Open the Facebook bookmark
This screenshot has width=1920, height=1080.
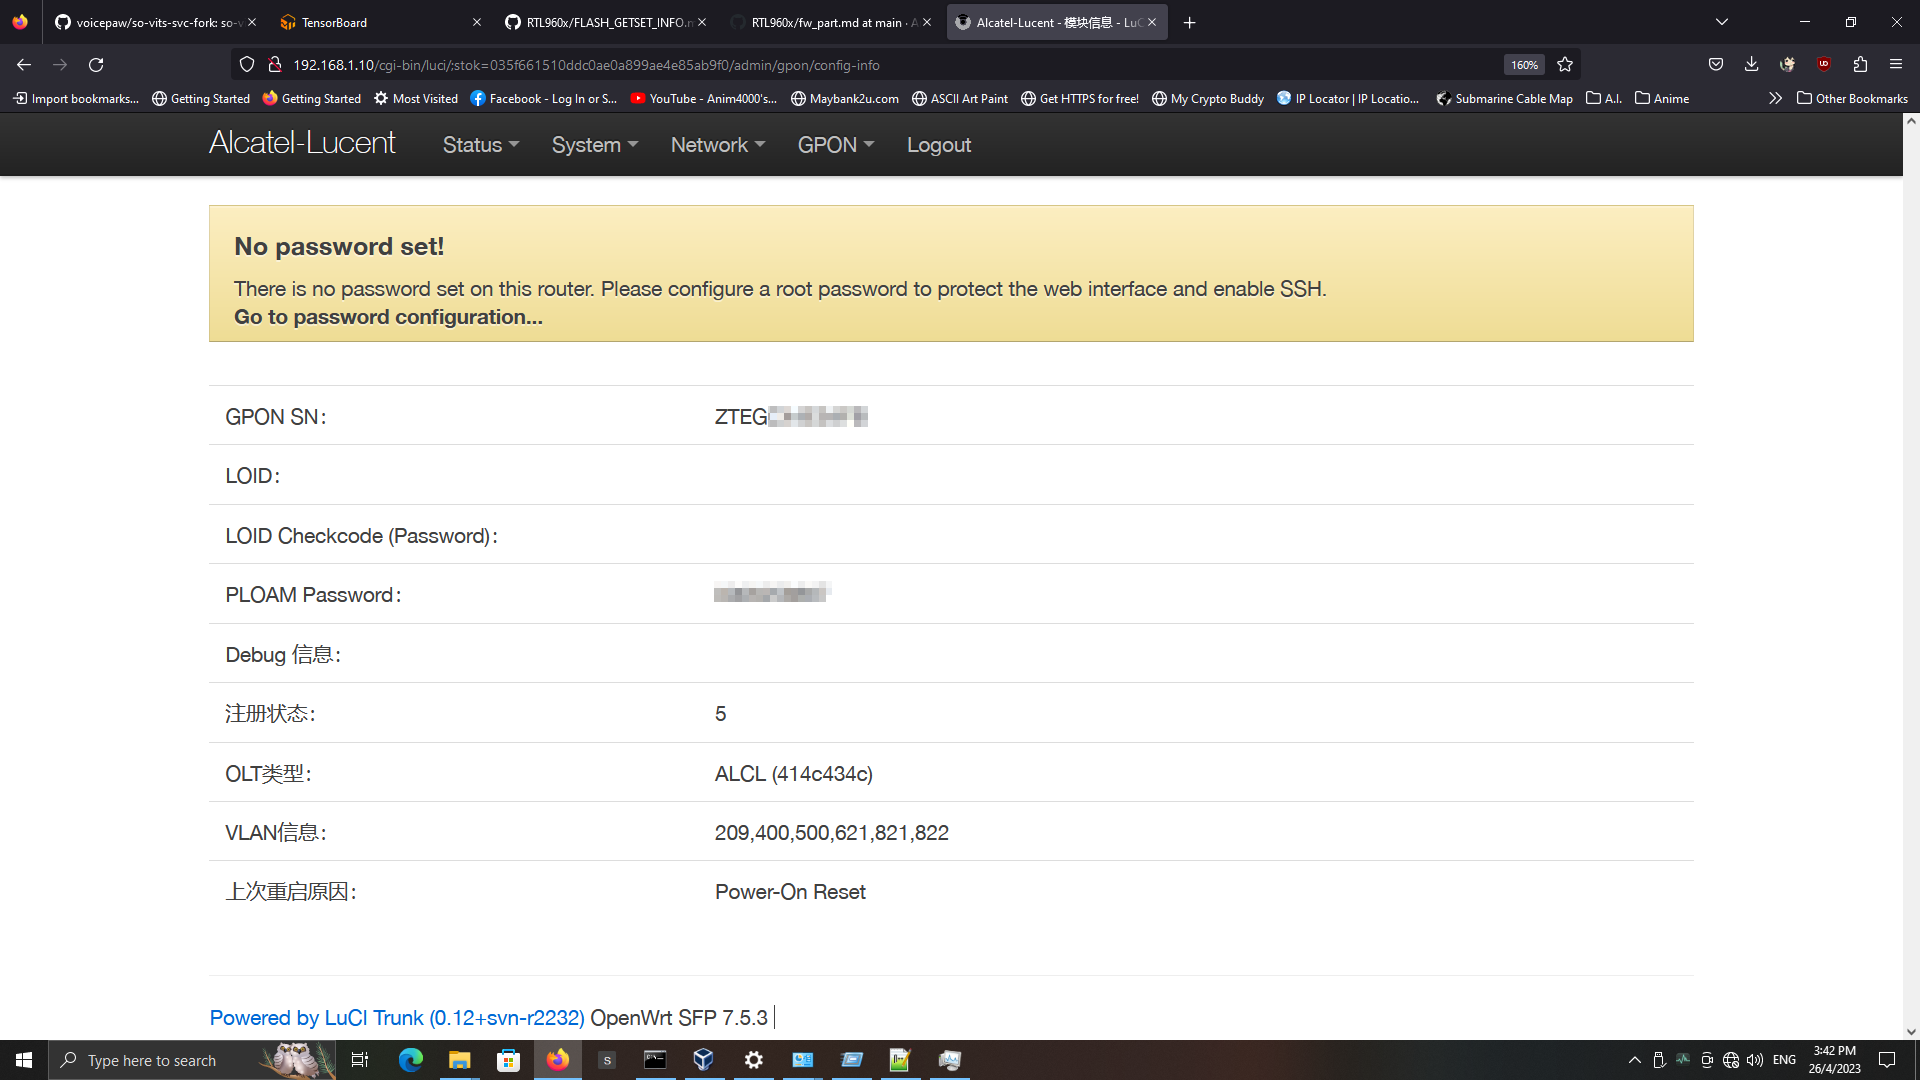pos(544,98)
